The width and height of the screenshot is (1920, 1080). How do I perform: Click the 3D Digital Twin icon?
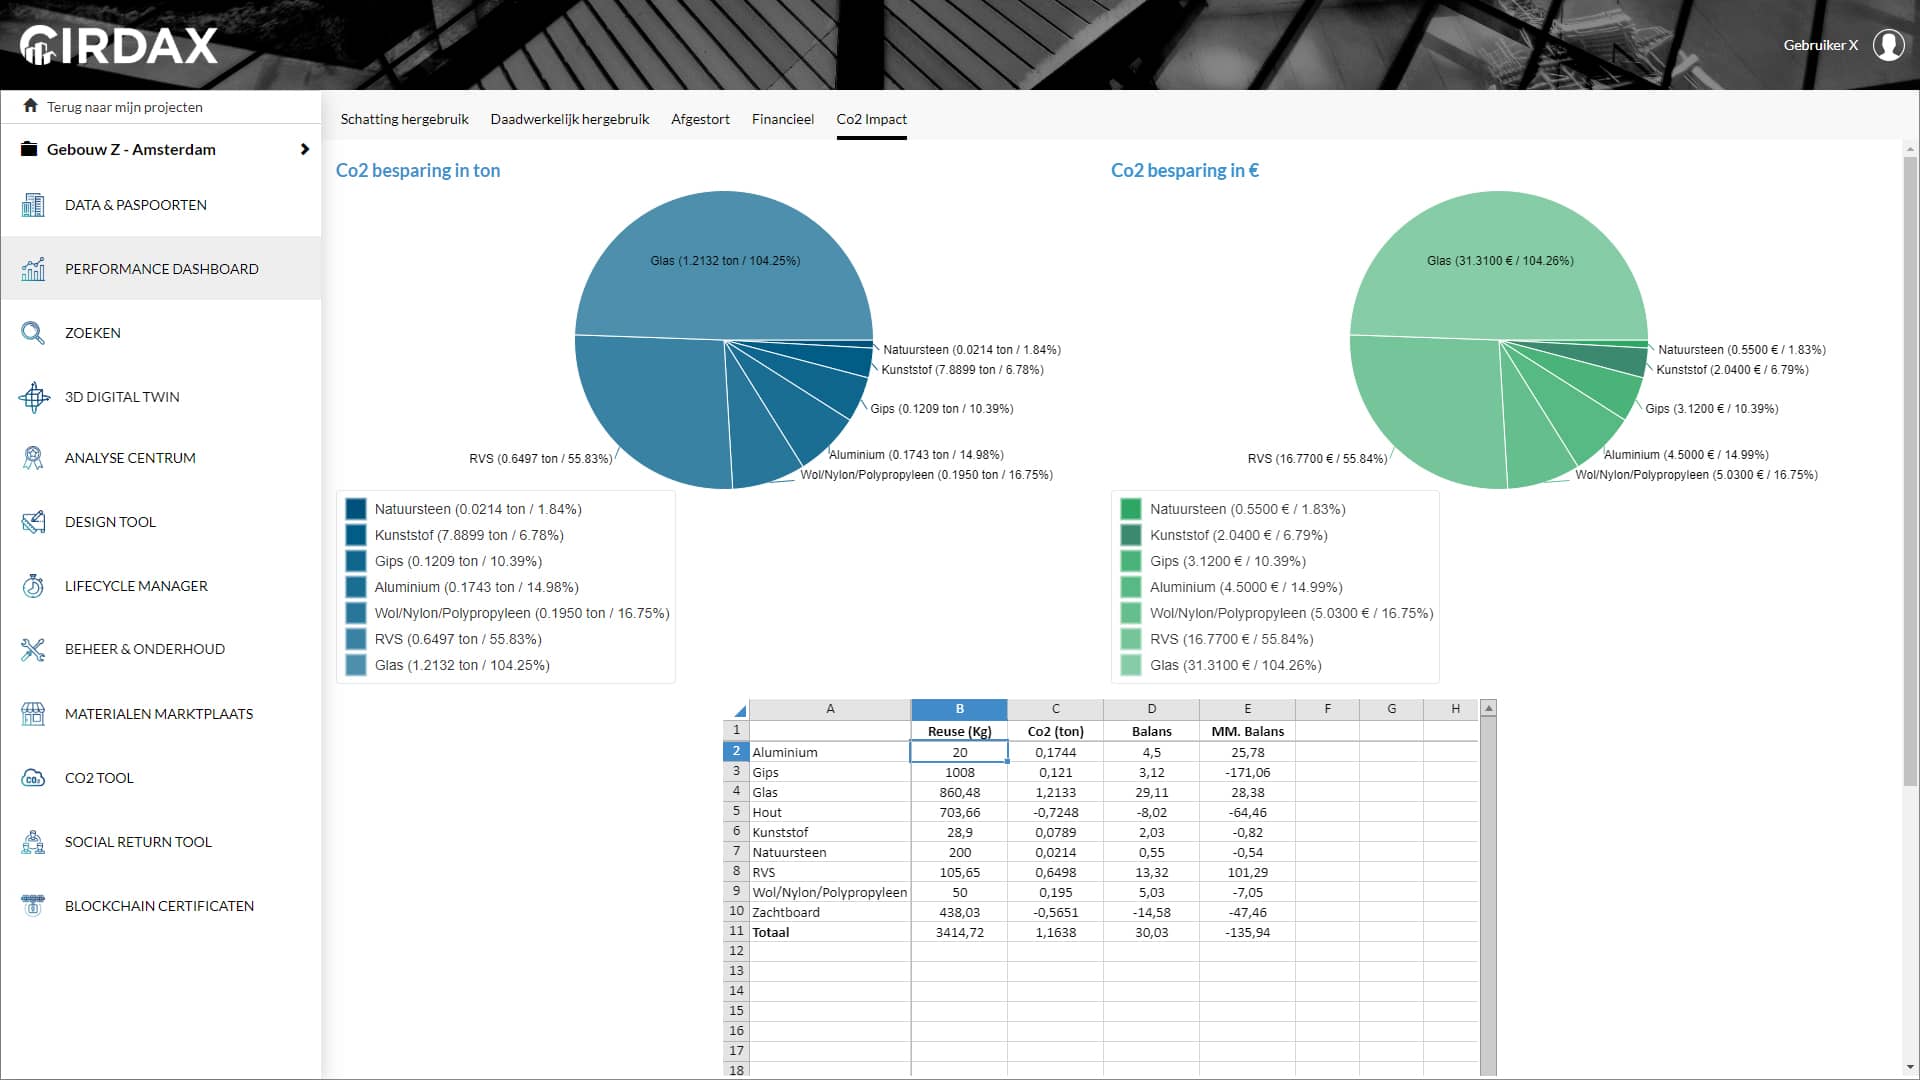33,397
